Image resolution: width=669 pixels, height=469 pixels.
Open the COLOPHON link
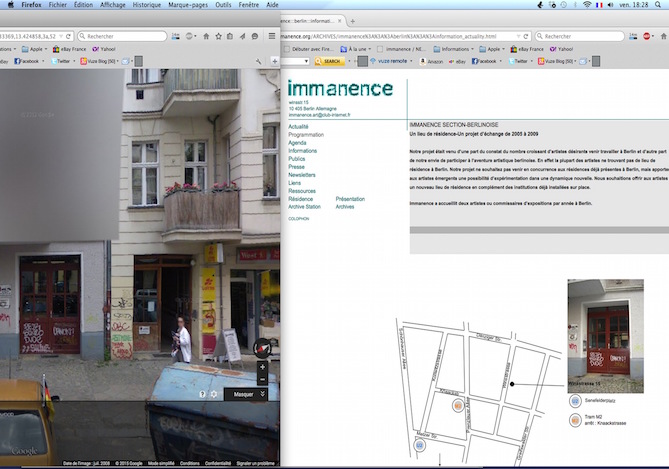(x=299, y=218)
